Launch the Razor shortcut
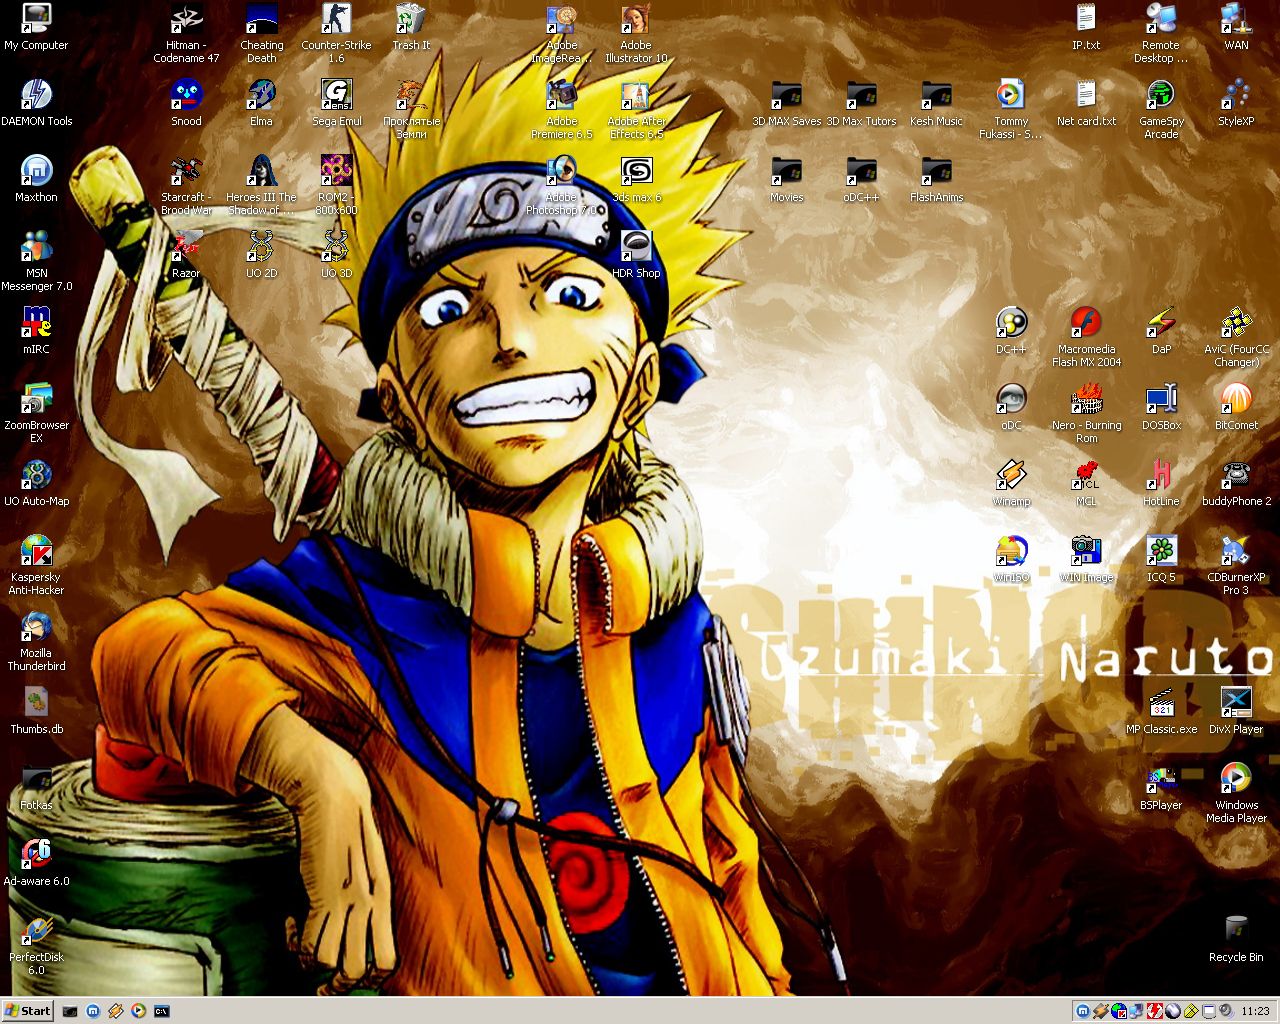 186,255
